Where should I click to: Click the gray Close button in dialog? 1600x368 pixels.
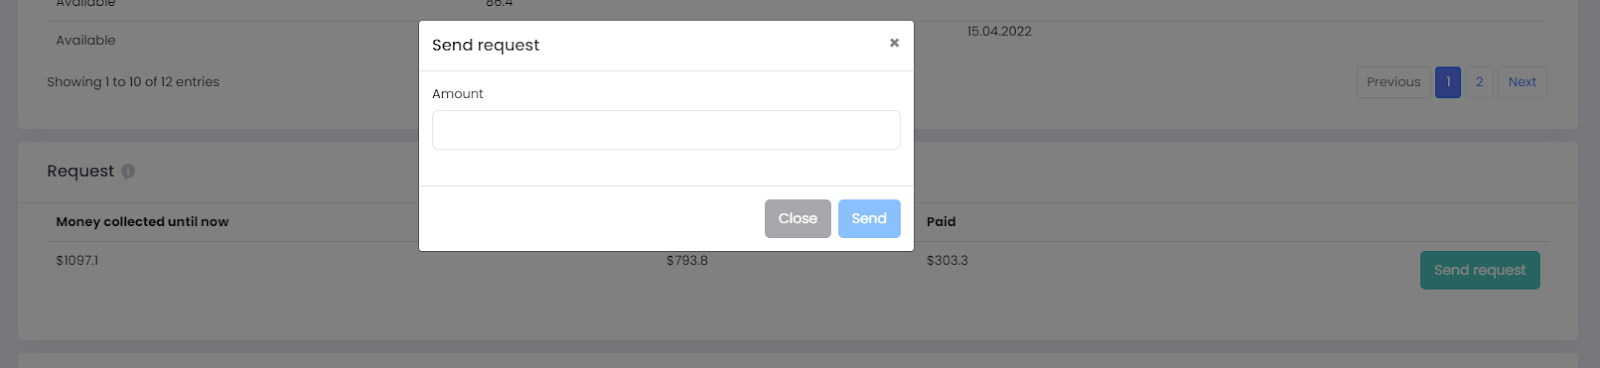pyautogui.click(x=798, y=219)
